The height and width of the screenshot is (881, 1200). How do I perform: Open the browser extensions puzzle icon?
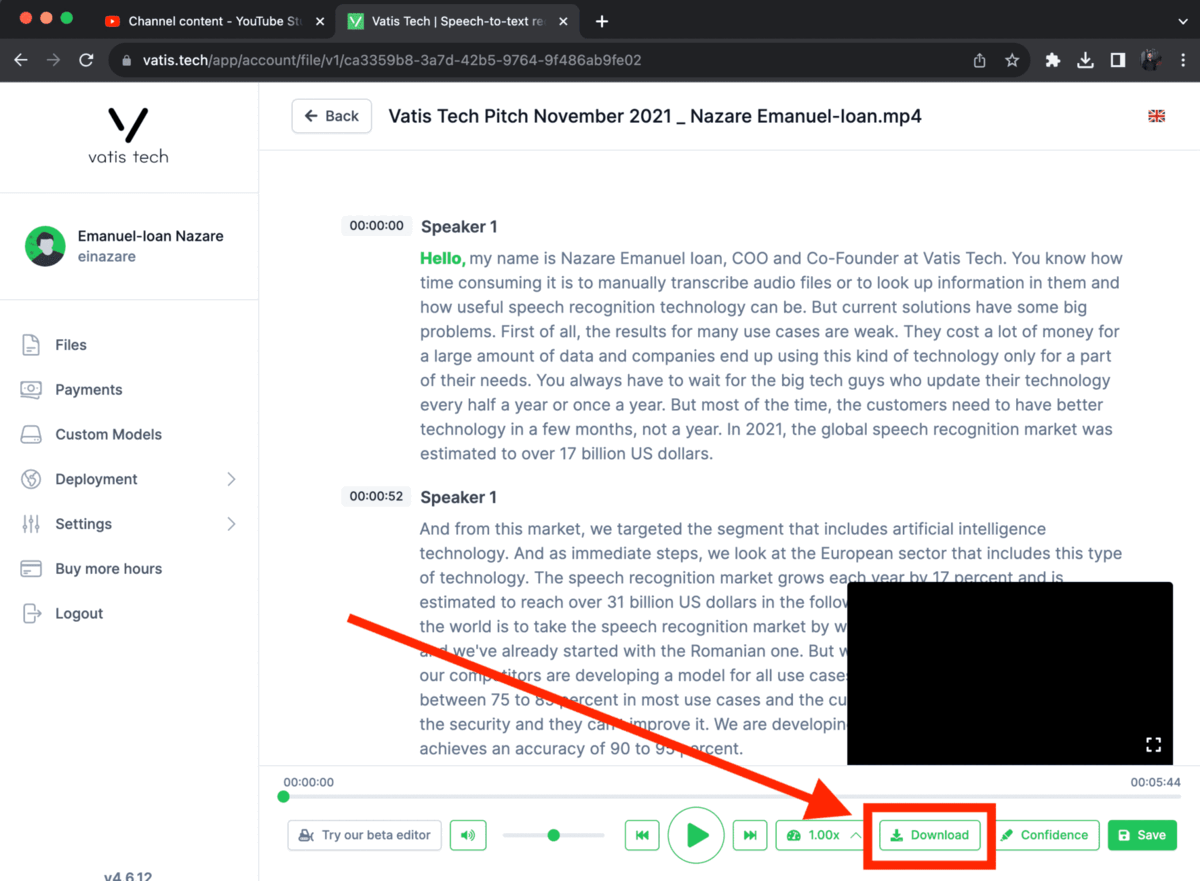(x=1053, y=60)
